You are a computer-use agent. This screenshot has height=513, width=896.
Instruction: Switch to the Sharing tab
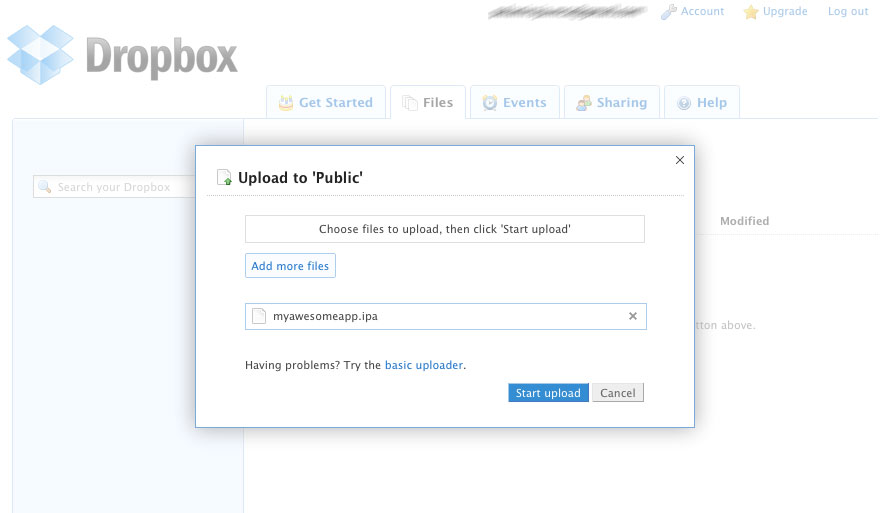click(x=612, y=102)
